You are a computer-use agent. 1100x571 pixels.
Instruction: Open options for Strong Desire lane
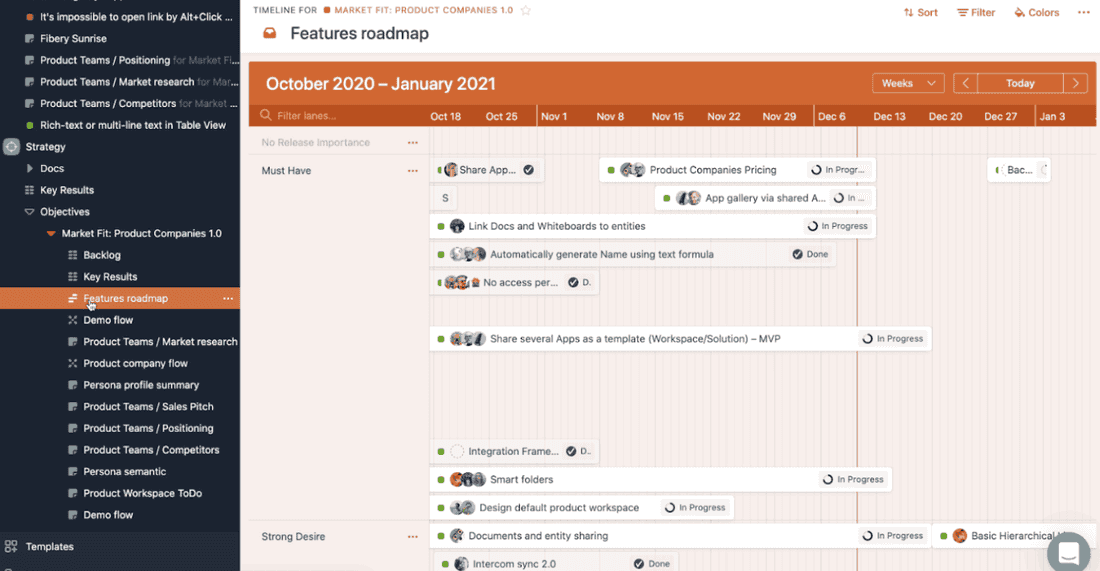[x=412, y=537]
